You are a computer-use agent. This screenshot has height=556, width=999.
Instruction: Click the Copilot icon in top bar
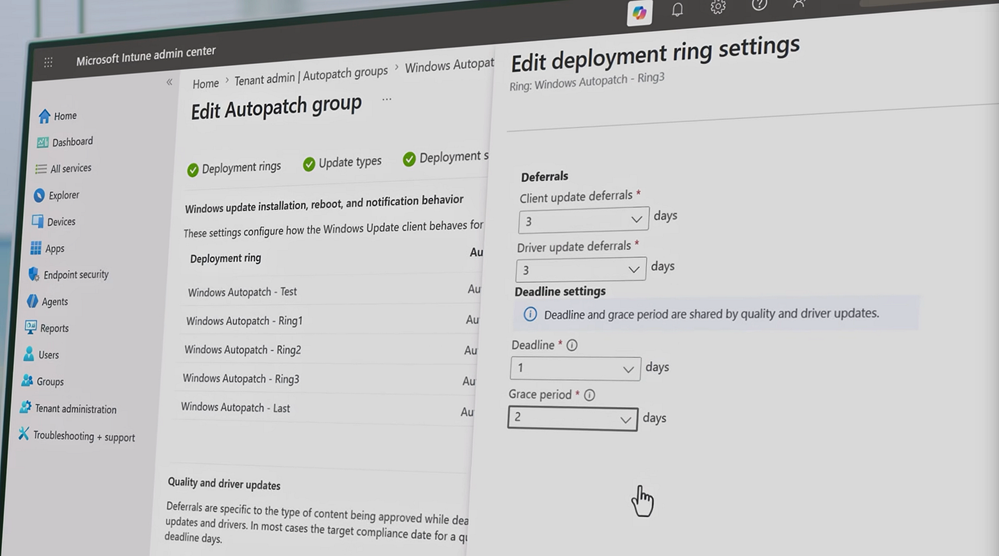coord(639,12)
